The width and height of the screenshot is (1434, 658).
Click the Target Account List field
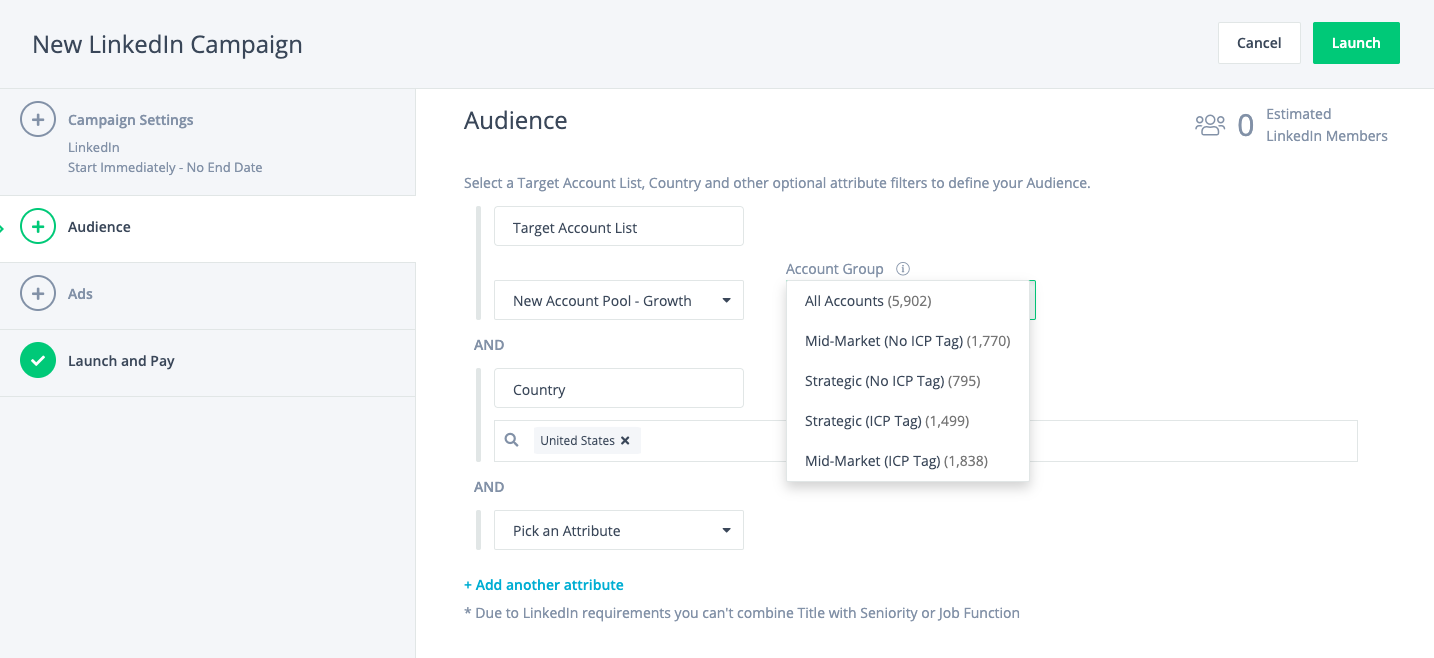tap(619, 226)
